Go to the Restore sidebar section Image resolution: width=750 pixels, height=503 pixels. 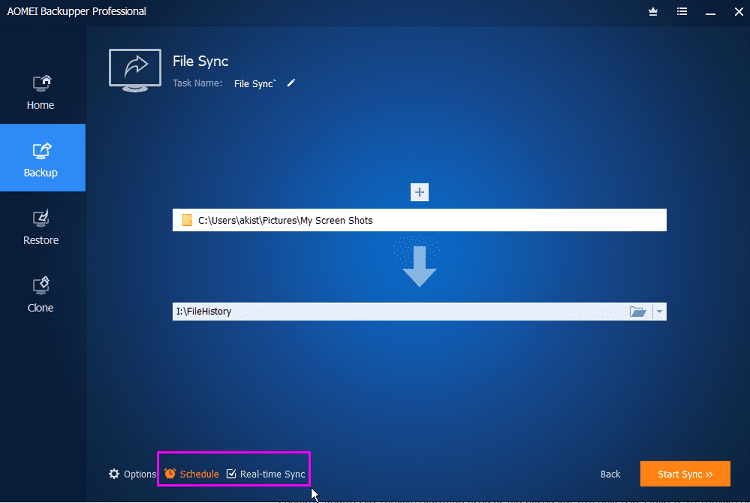(x=41, y=228)
